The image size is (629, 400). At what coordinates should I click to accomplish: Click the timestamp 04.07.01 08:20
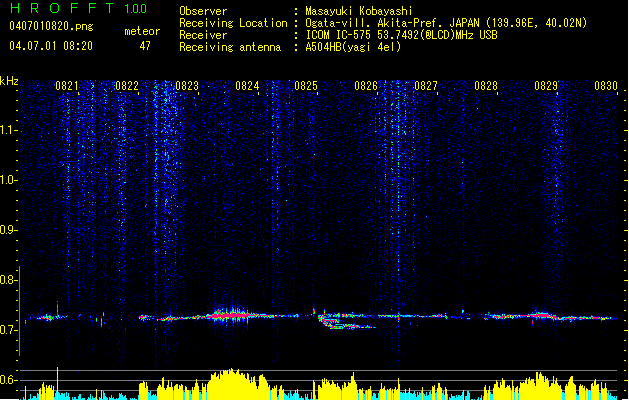coord(51,46)
